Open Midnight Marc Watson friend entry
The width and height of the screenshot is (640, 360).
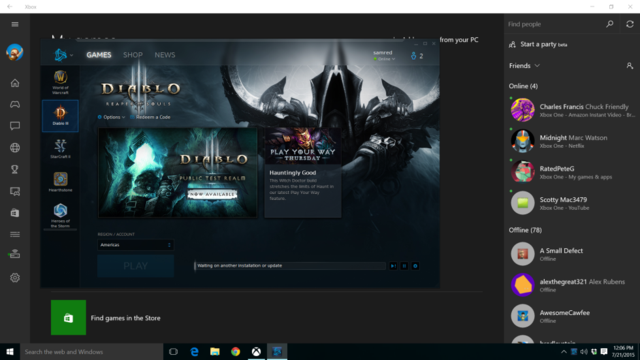pos(571,141)
